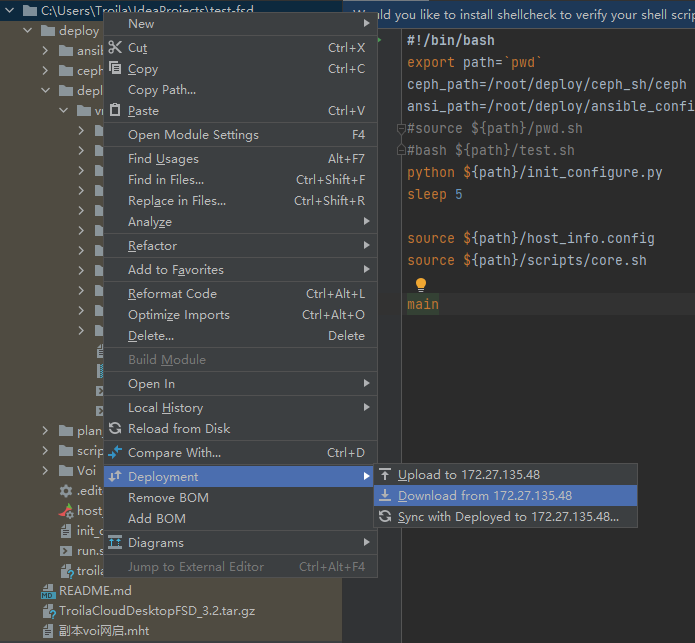Click the Copy icon in context menu

(114, 69)
